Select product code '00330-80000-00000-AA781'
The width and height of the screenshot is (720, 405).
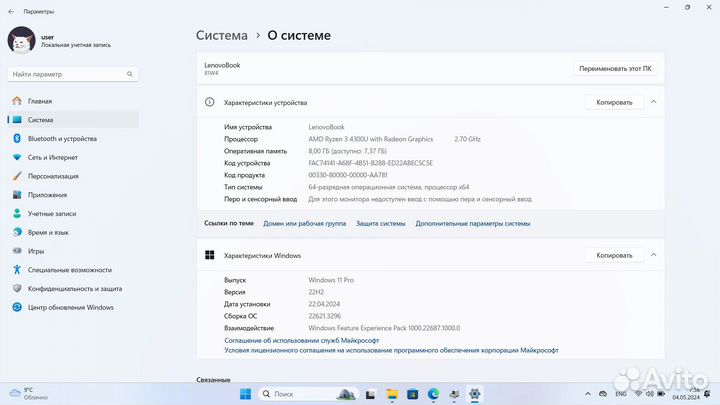(x=348, y=175)
